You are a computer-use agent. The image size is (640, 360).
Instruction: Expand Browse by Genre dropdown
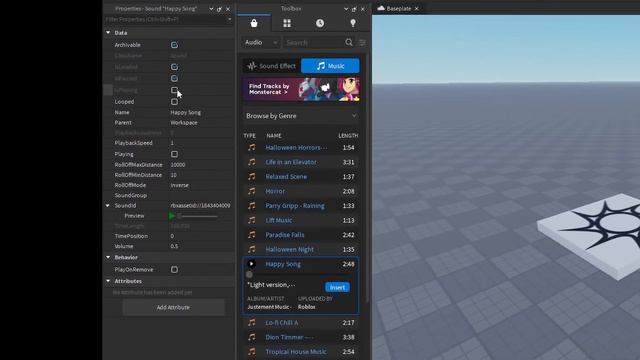(301, 116)
